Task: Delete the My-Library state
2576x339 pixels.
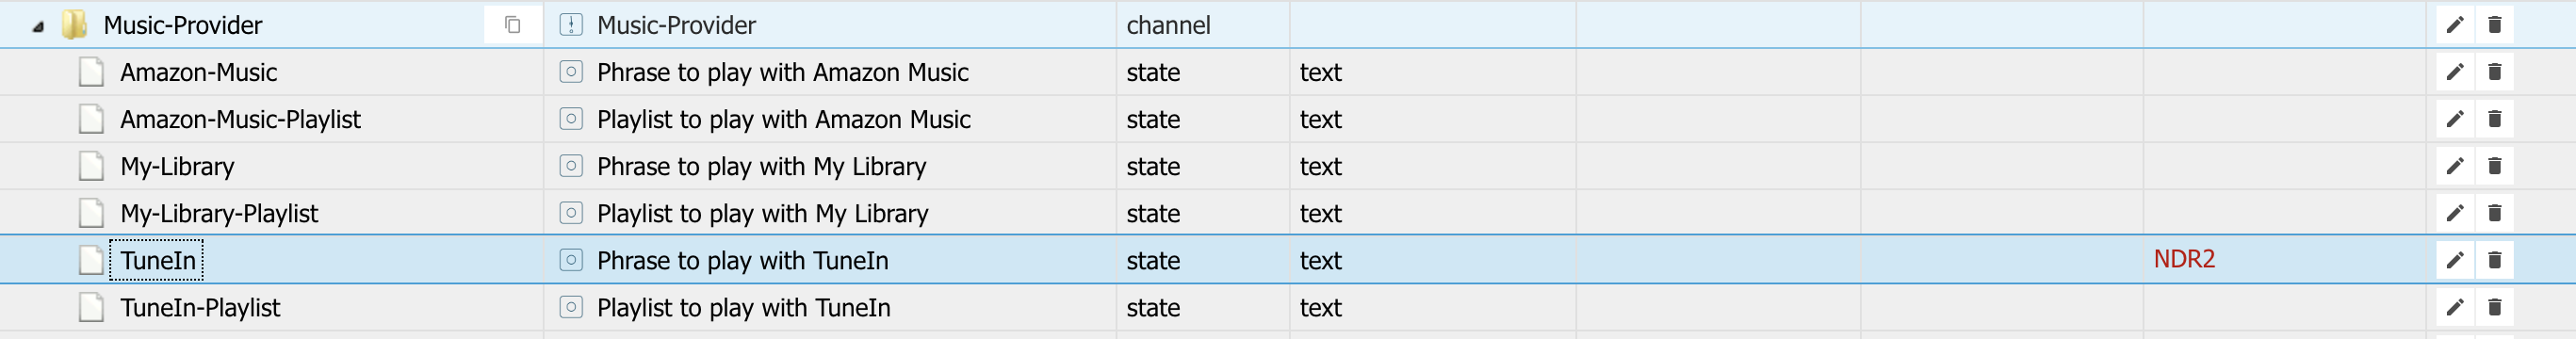Action: (x=2494, y=166)
